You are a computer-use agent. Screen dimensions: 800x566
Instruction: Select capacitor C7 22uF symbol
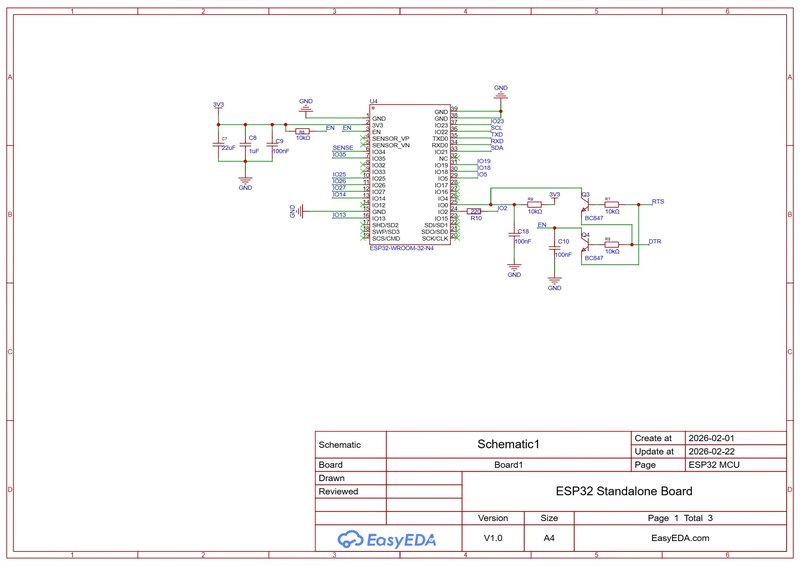[x=218, y=145]
